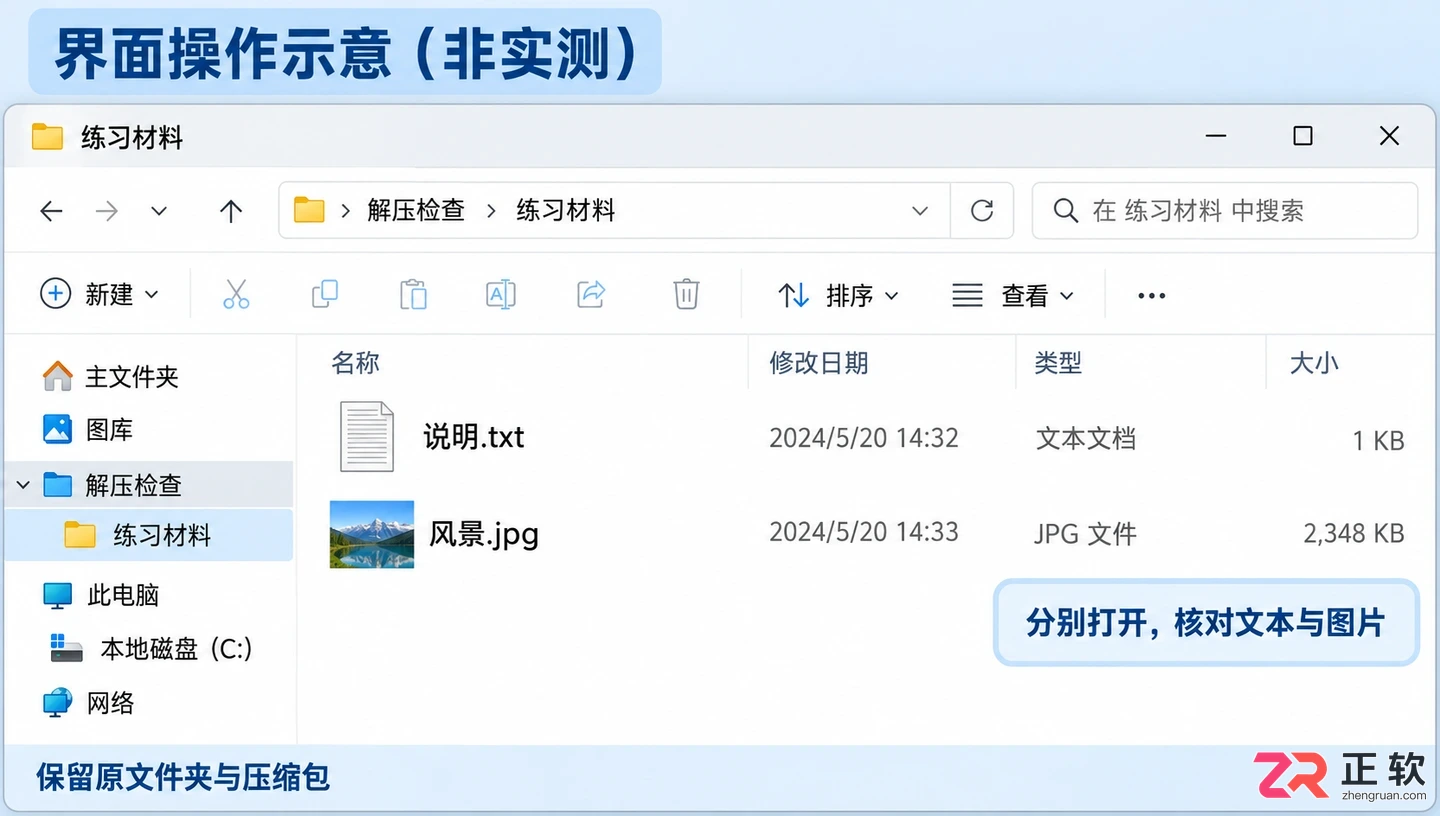Minimize the 练习材料 window

[1216, 137]
